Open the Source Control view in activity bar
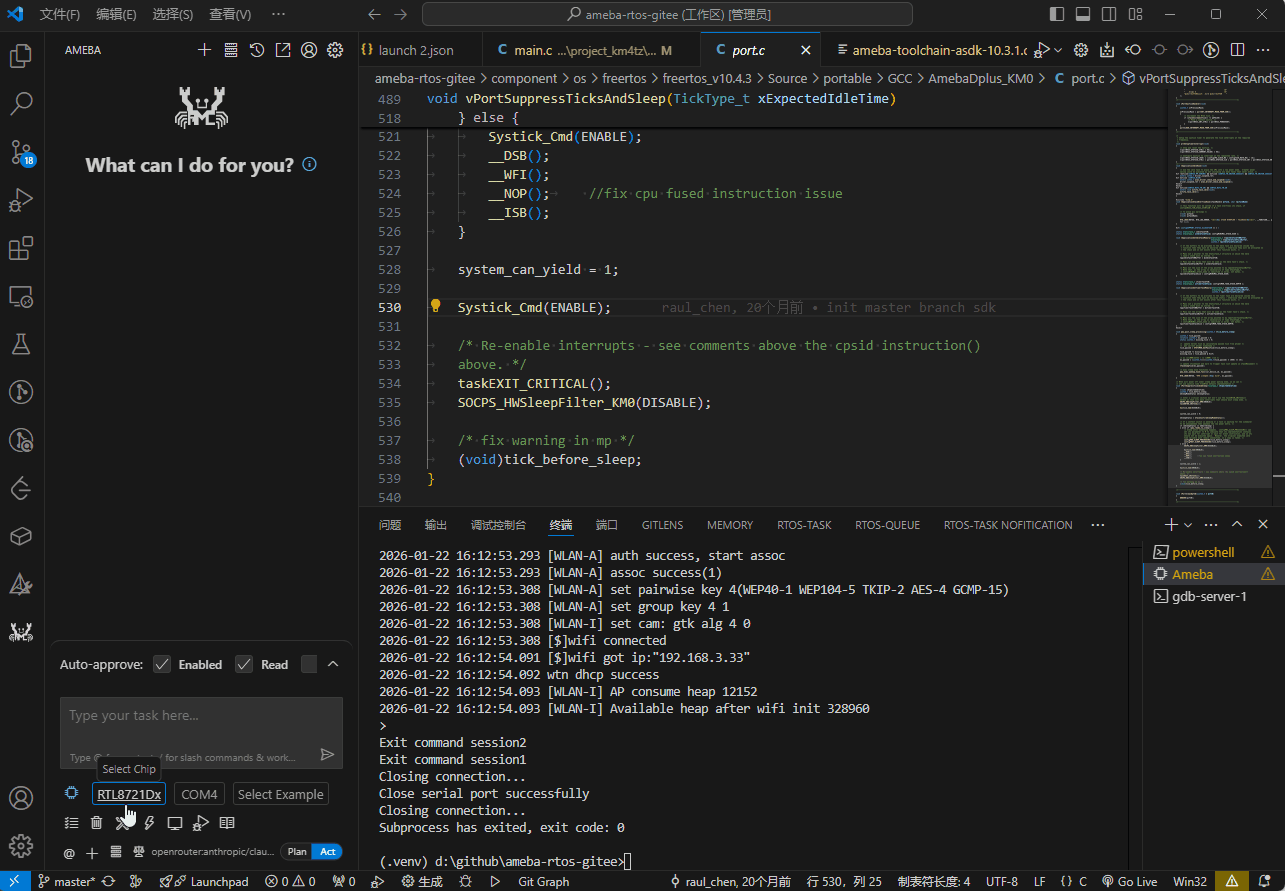Image resolution: width=1285 pixels, height=891 pixels. (x=21, y=152)
